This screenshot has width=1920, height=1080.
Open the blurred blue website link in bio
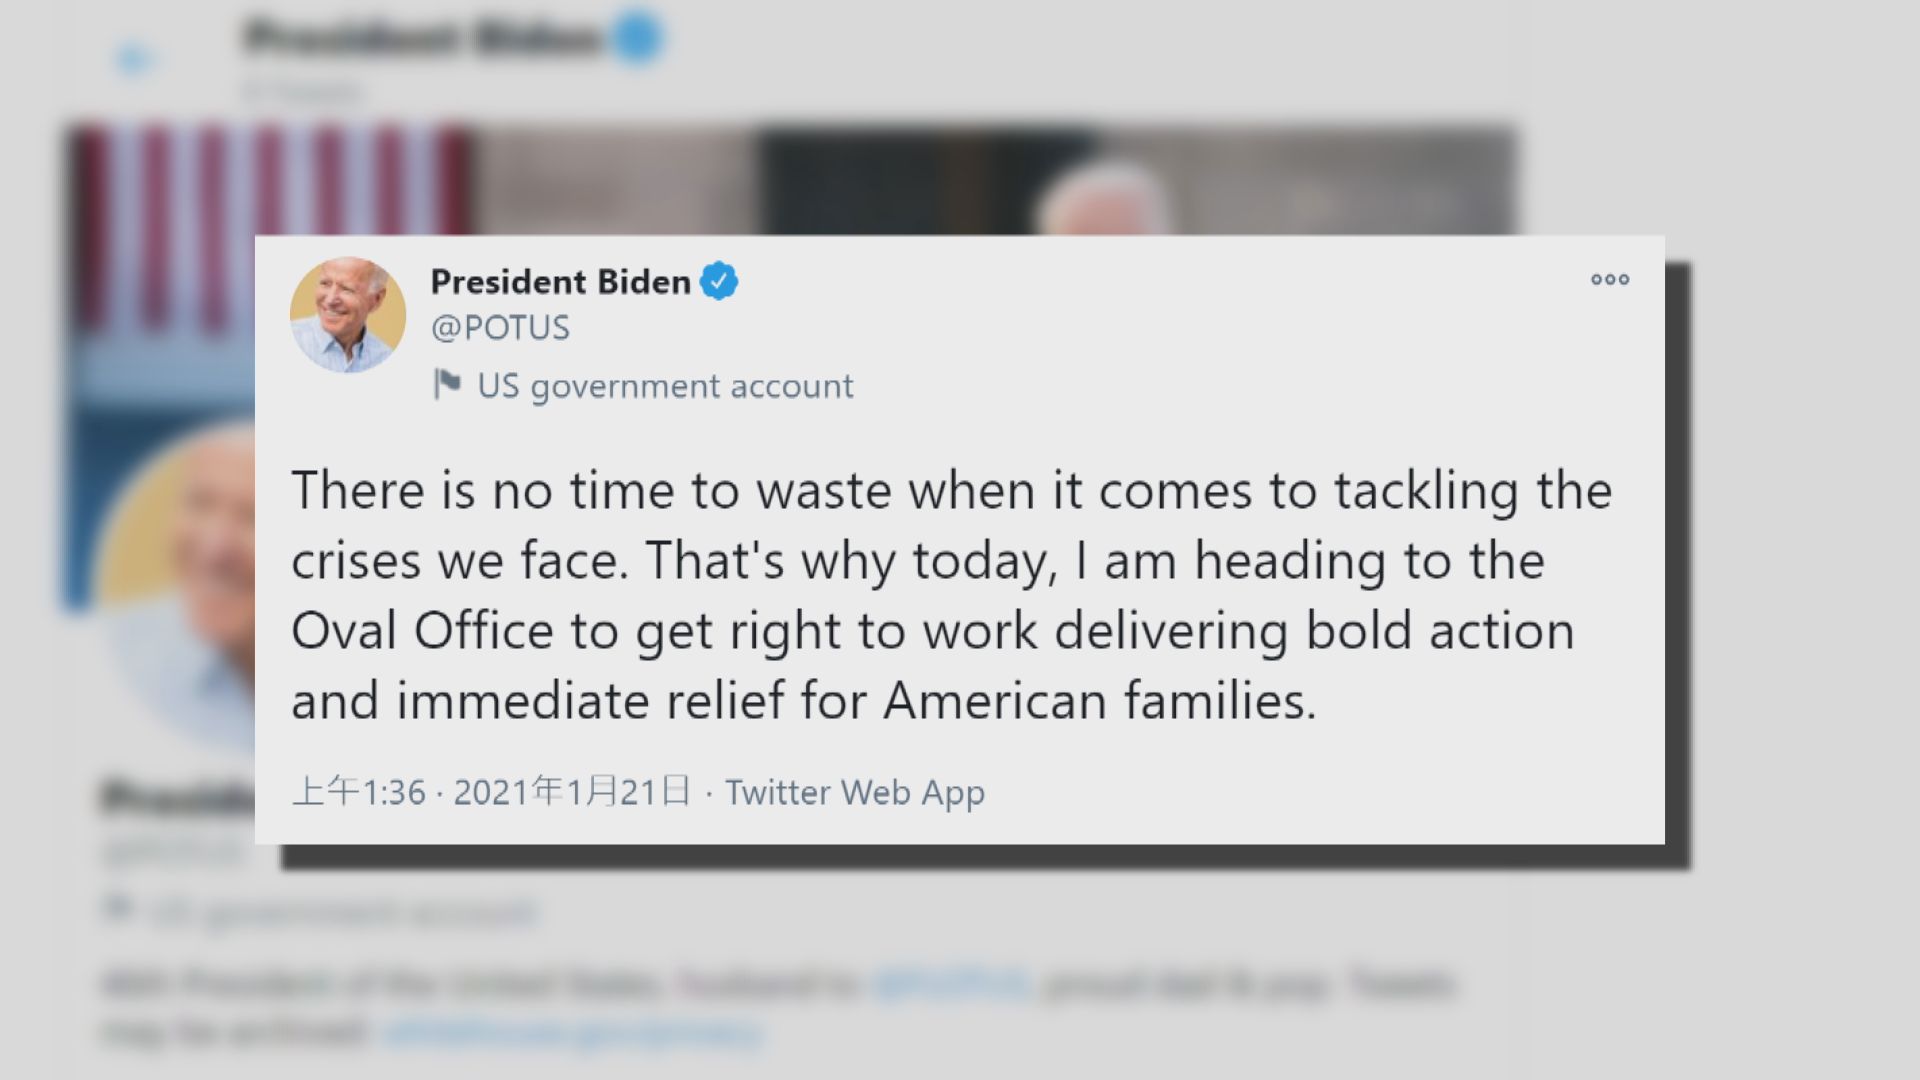tap(572, 1032)
